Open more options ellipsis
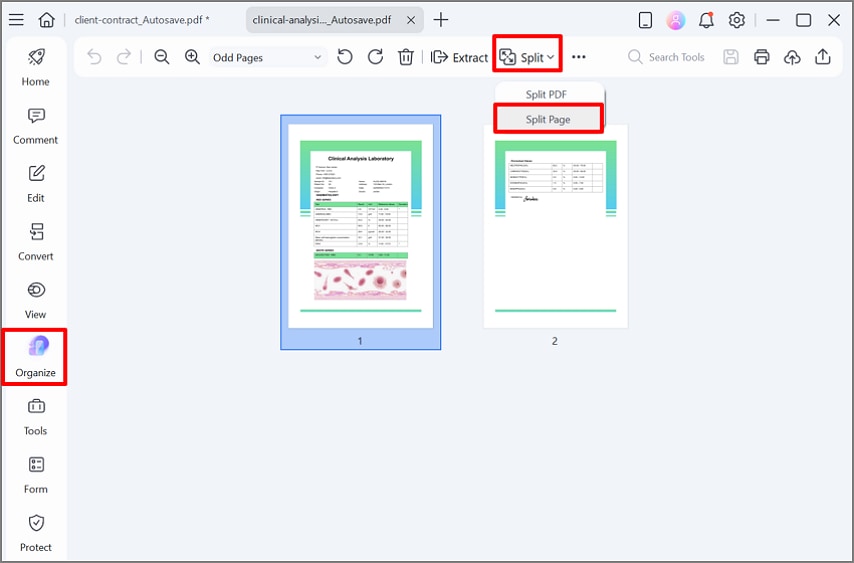 click(578, 57)
